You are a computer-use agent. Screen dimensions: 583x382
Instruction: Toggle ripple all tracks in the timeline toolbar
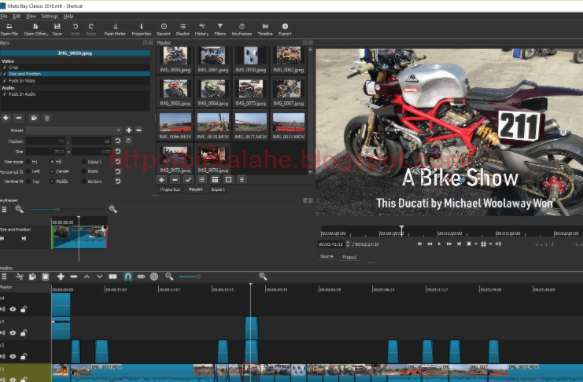click(x=154, y=276)
